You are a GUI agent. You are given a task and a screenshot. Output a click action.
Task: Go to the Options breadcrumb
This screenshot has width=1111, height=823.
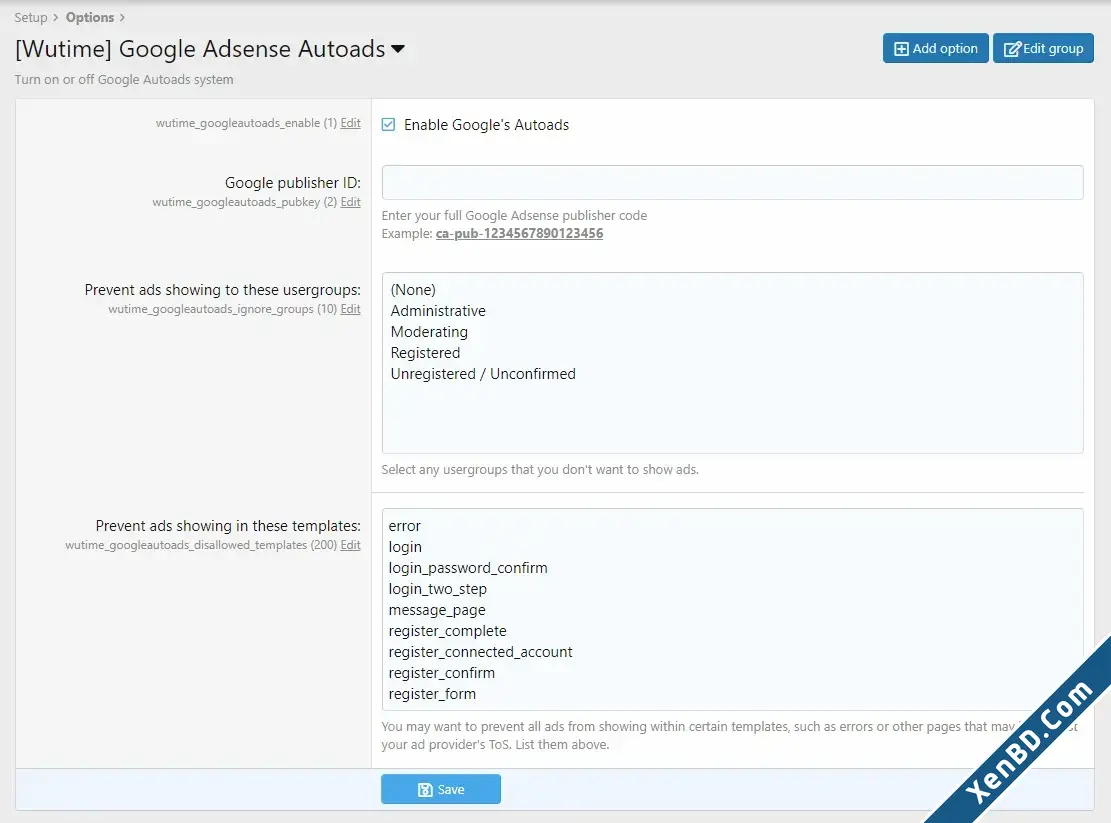90,17
